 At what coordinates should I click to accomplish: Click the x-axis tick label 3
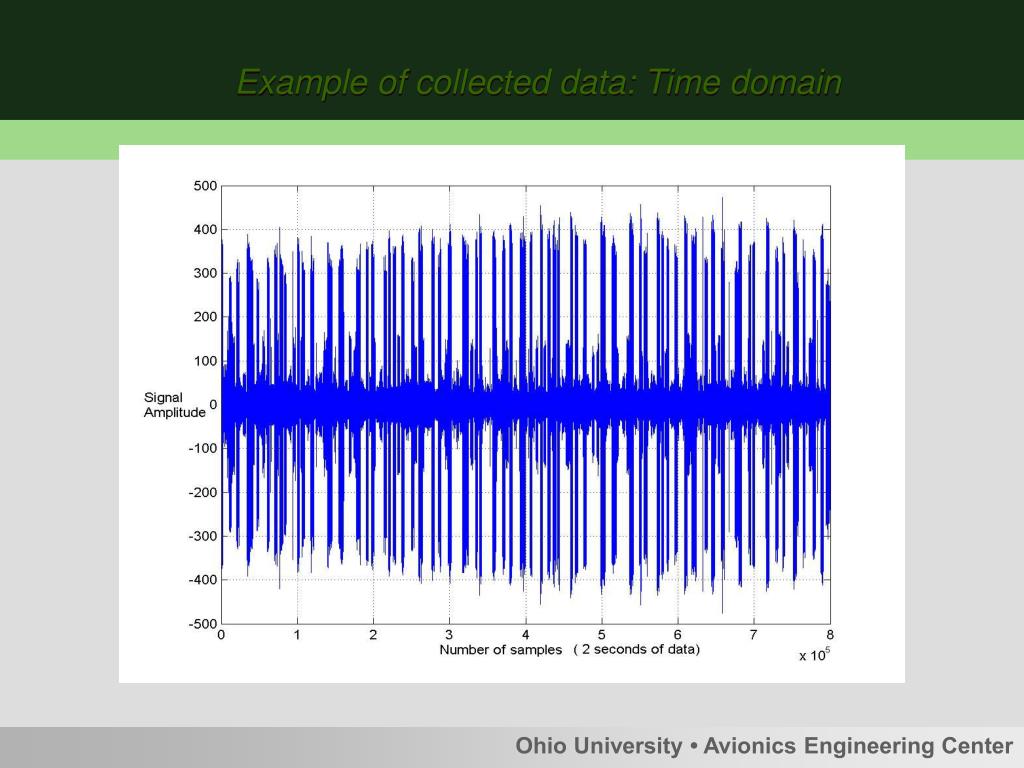449,635
